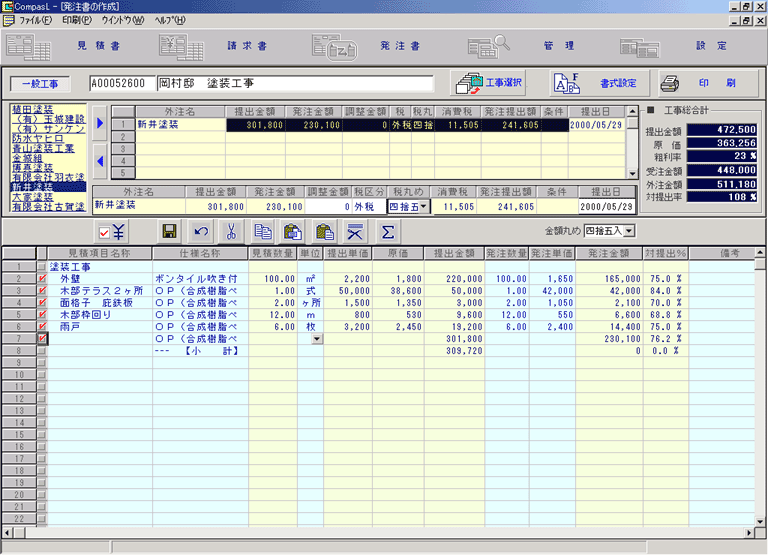Open the ファイル(F) menu
The image size is (768, 555).
click(x=35, y=20)
